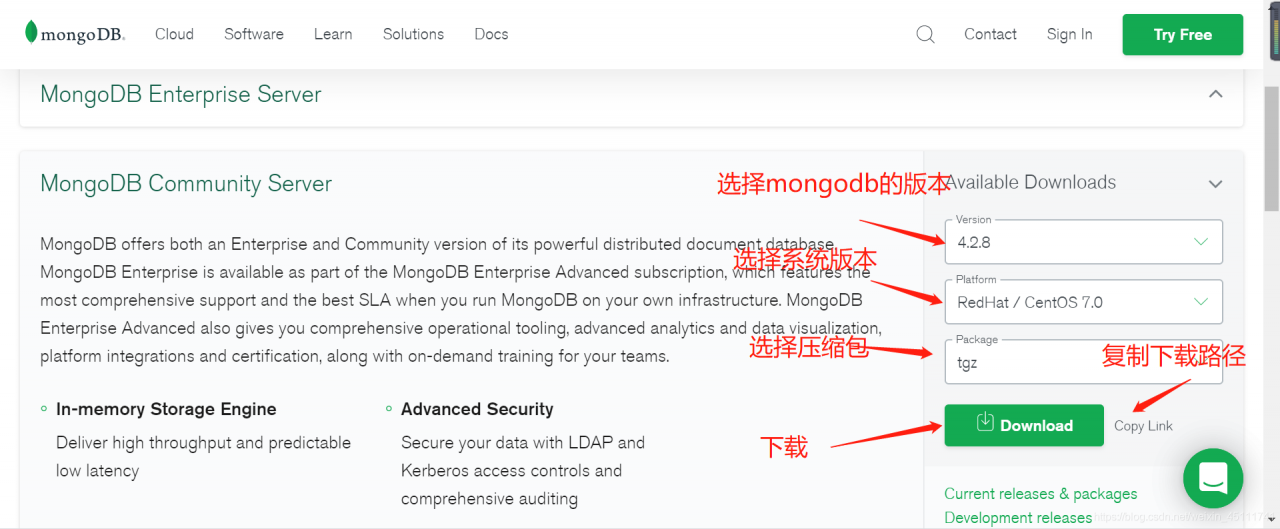Open the Cloud menu

[174, 34]
